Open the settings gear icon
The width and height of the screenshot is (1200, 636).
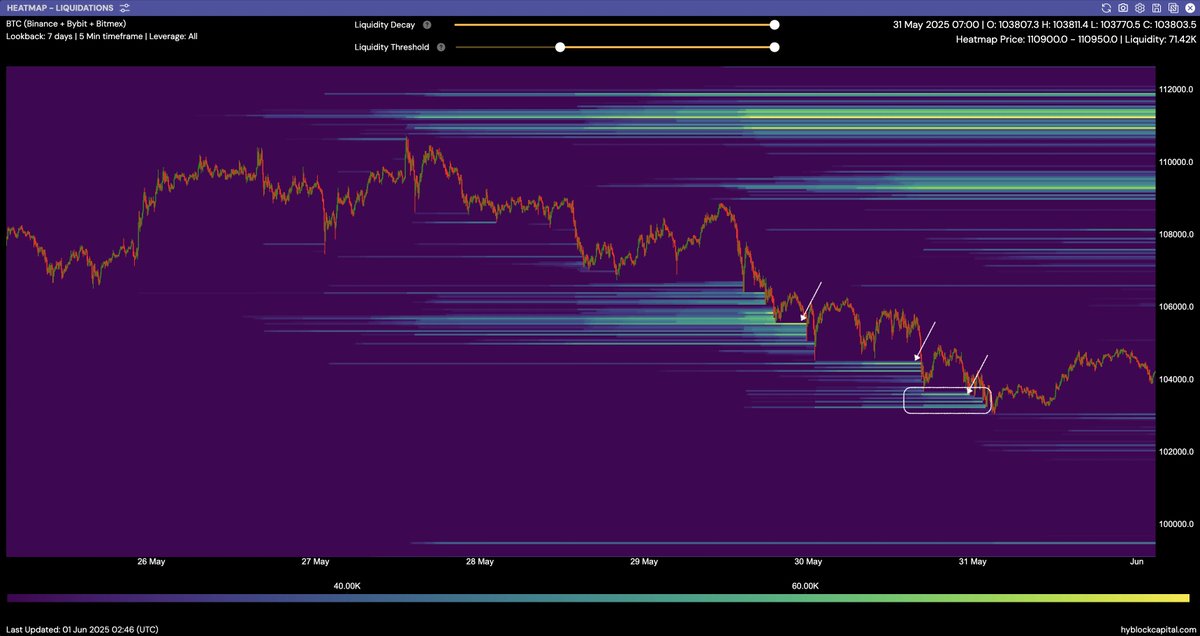pos(1139,8)
